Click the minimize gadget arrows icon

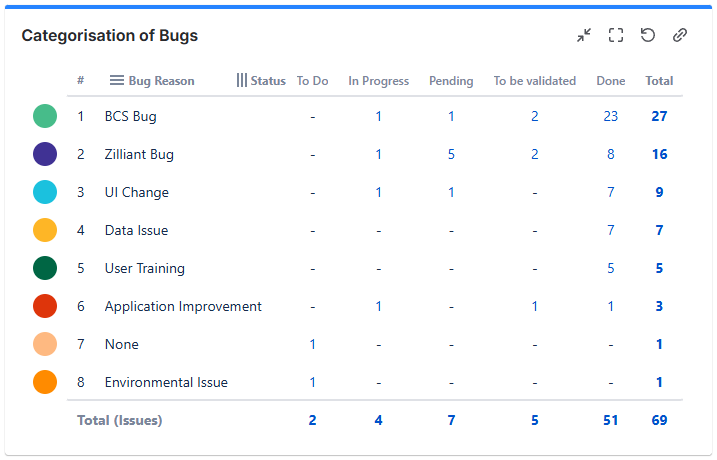584,35
